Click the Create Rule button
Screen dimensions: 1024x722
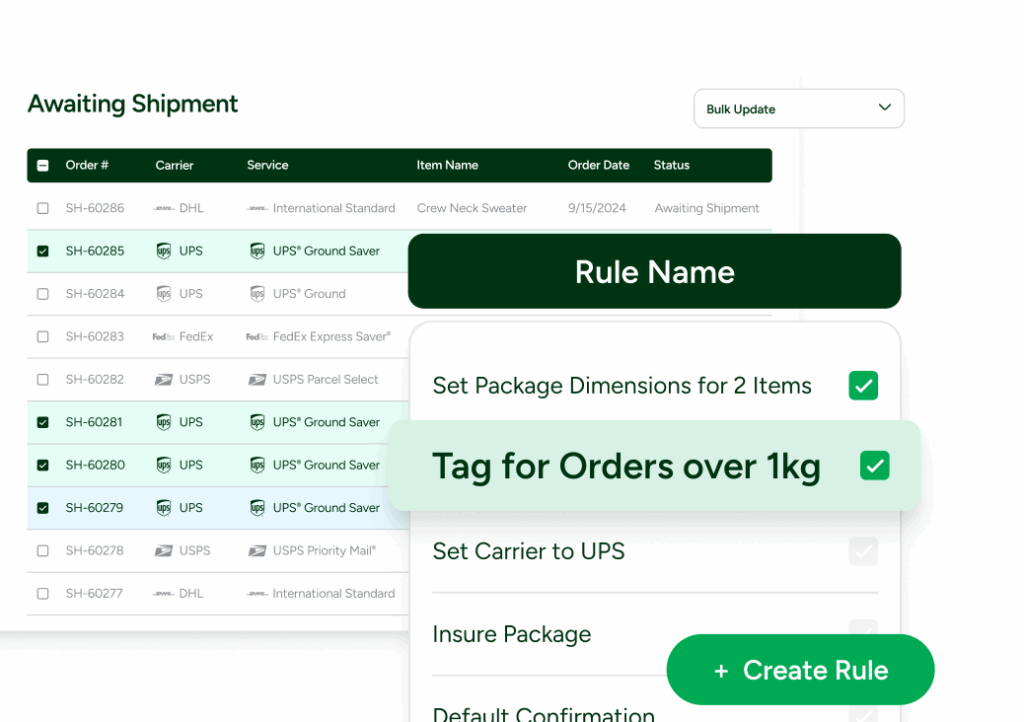point(800,670)
